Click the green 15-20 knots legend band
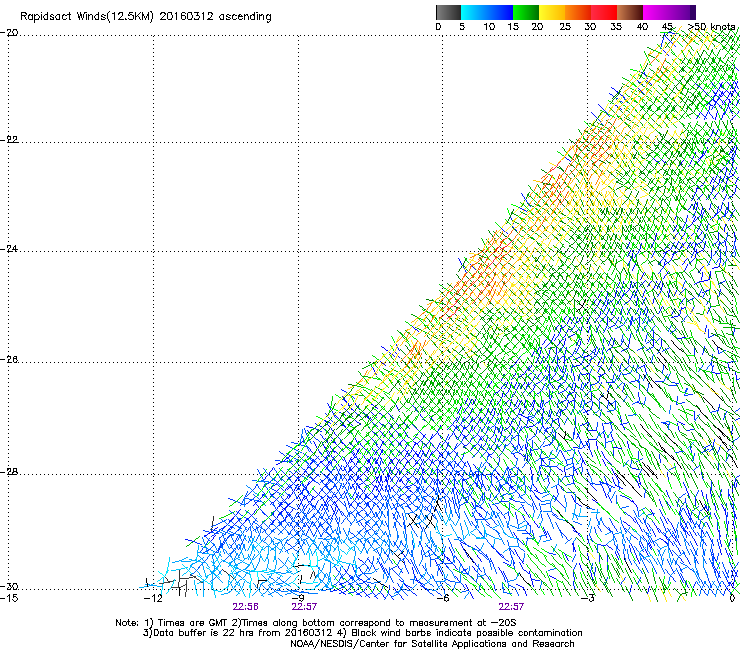 coord(526,12)
